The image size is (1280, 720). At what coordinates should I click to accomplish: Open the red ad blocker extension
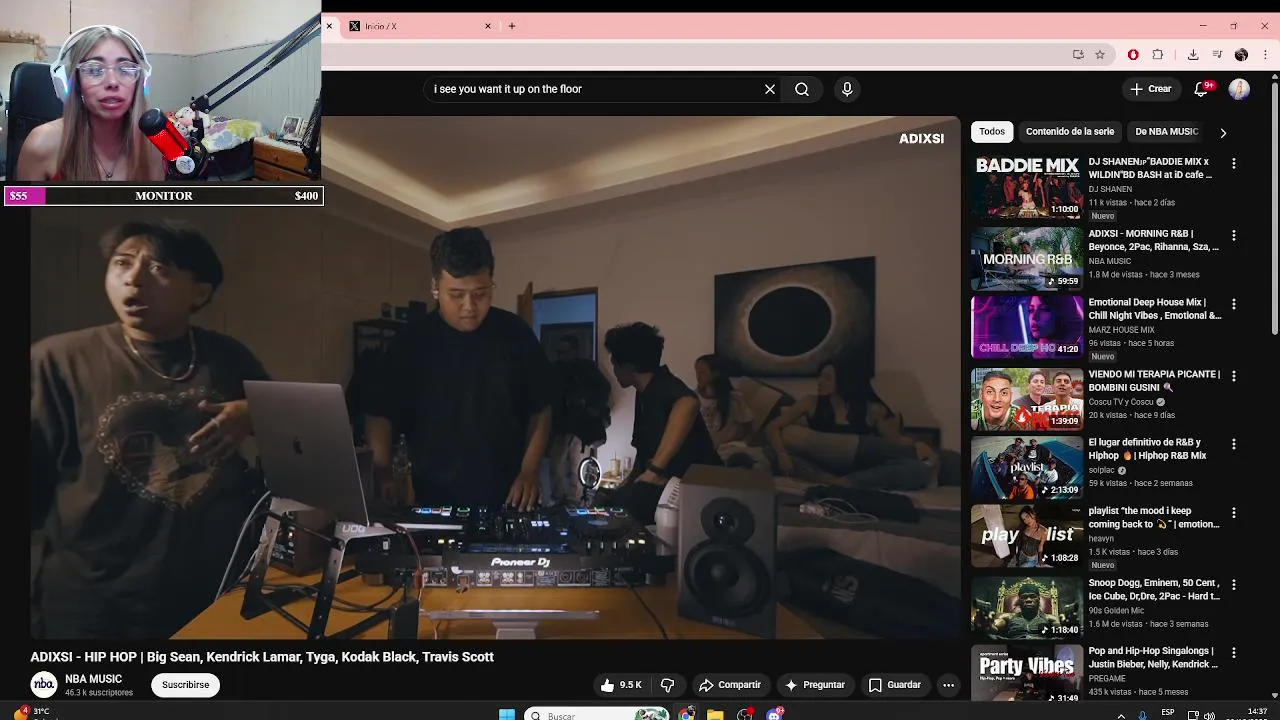(1133, 55)
